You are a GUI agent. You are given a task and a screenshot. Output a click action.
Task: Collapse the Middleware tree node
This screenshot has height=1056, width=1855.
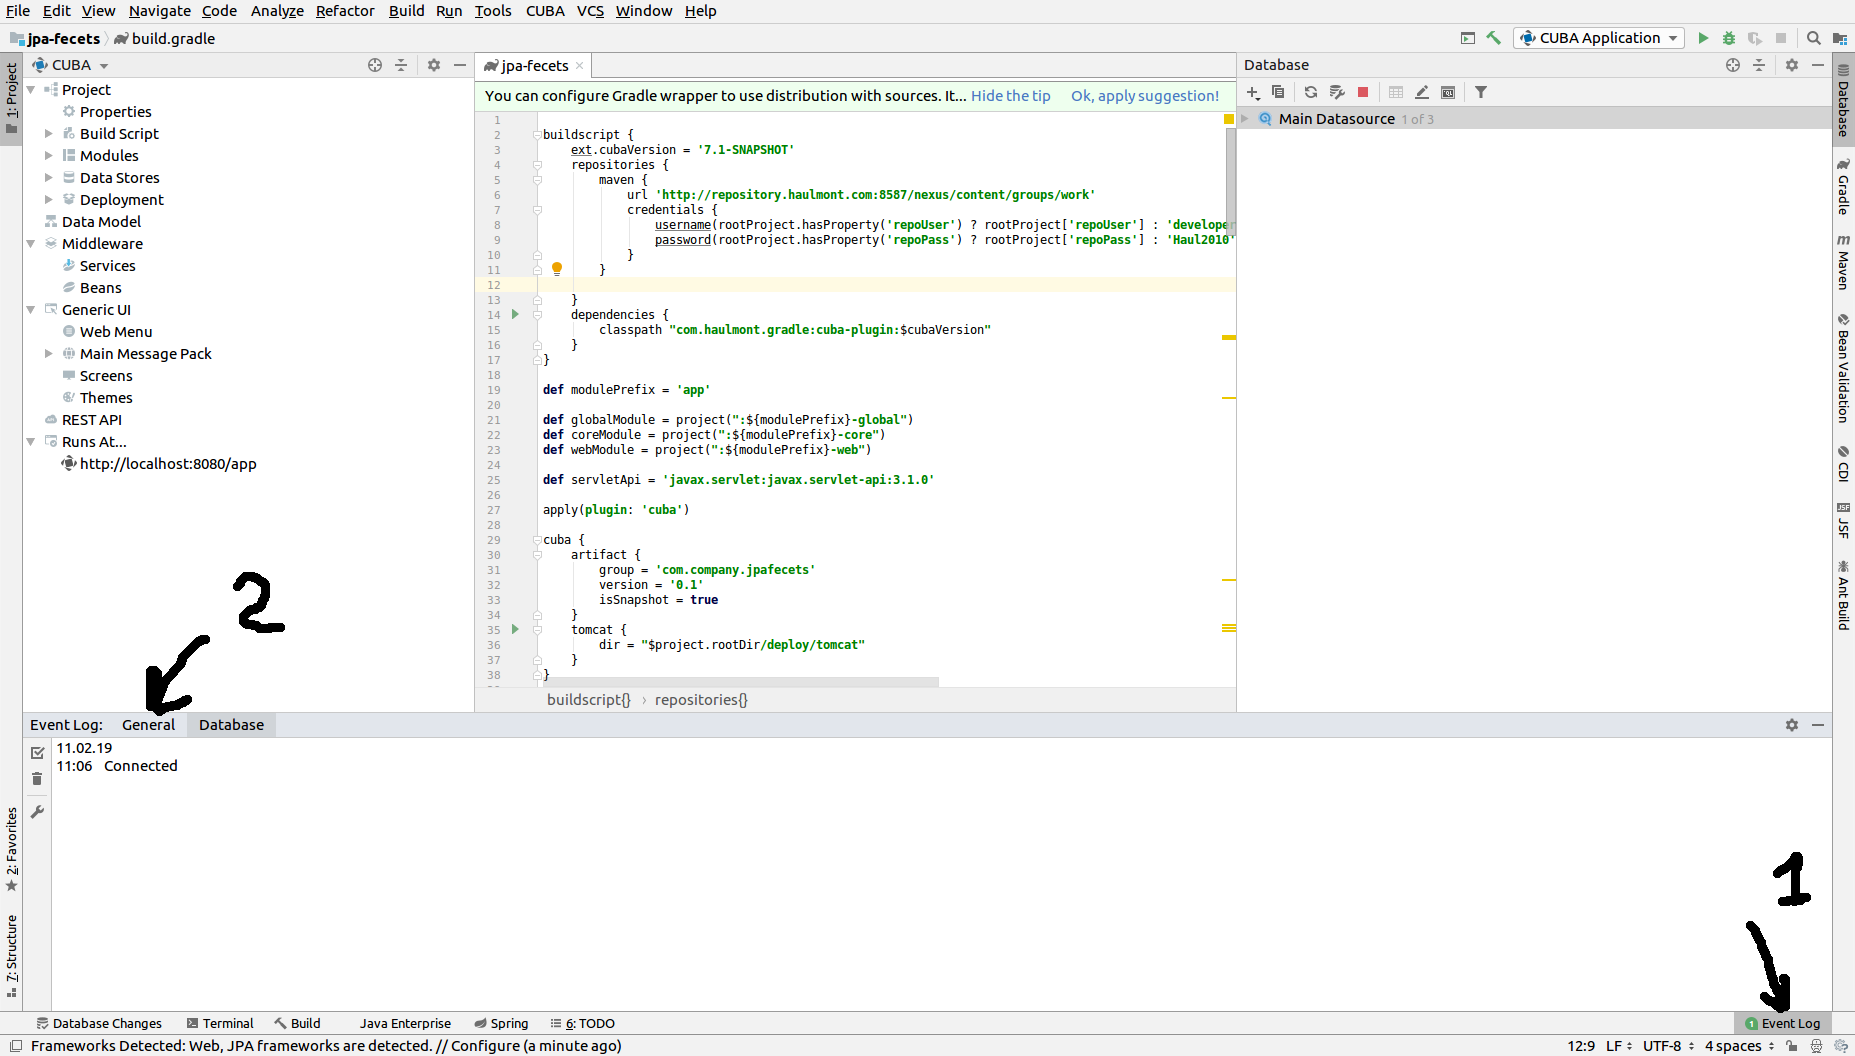31,243
